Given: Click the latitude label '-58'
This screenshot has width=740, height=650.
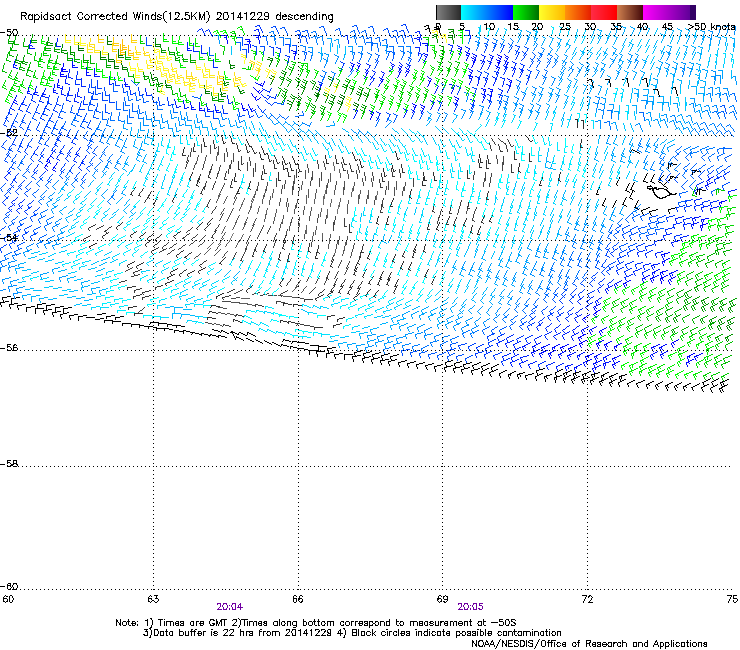Looking at the screenshot, I should pyautogui.click(x=9, y=464).
